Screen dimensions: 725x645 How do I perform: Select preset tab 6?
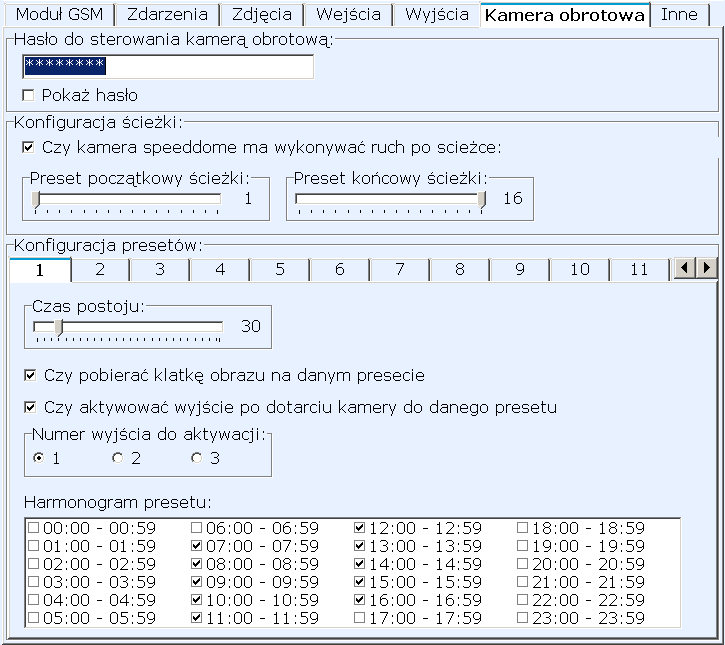point(340,270)
